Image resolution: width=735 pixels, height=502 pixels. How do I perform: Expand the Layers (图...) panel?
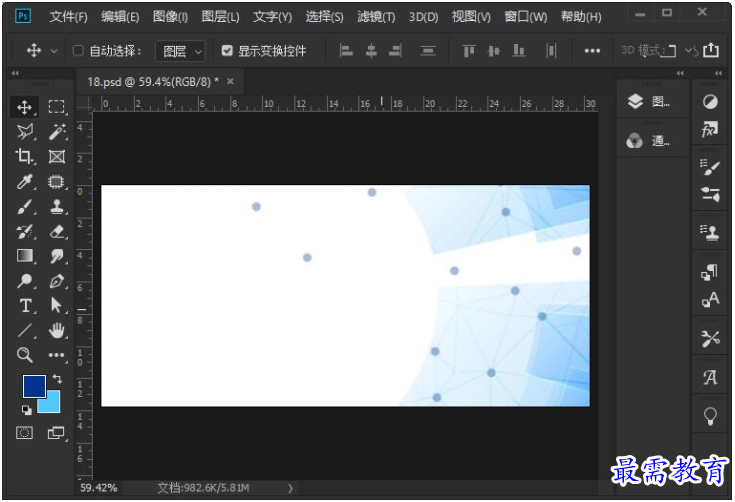click(x=651, y=101)
